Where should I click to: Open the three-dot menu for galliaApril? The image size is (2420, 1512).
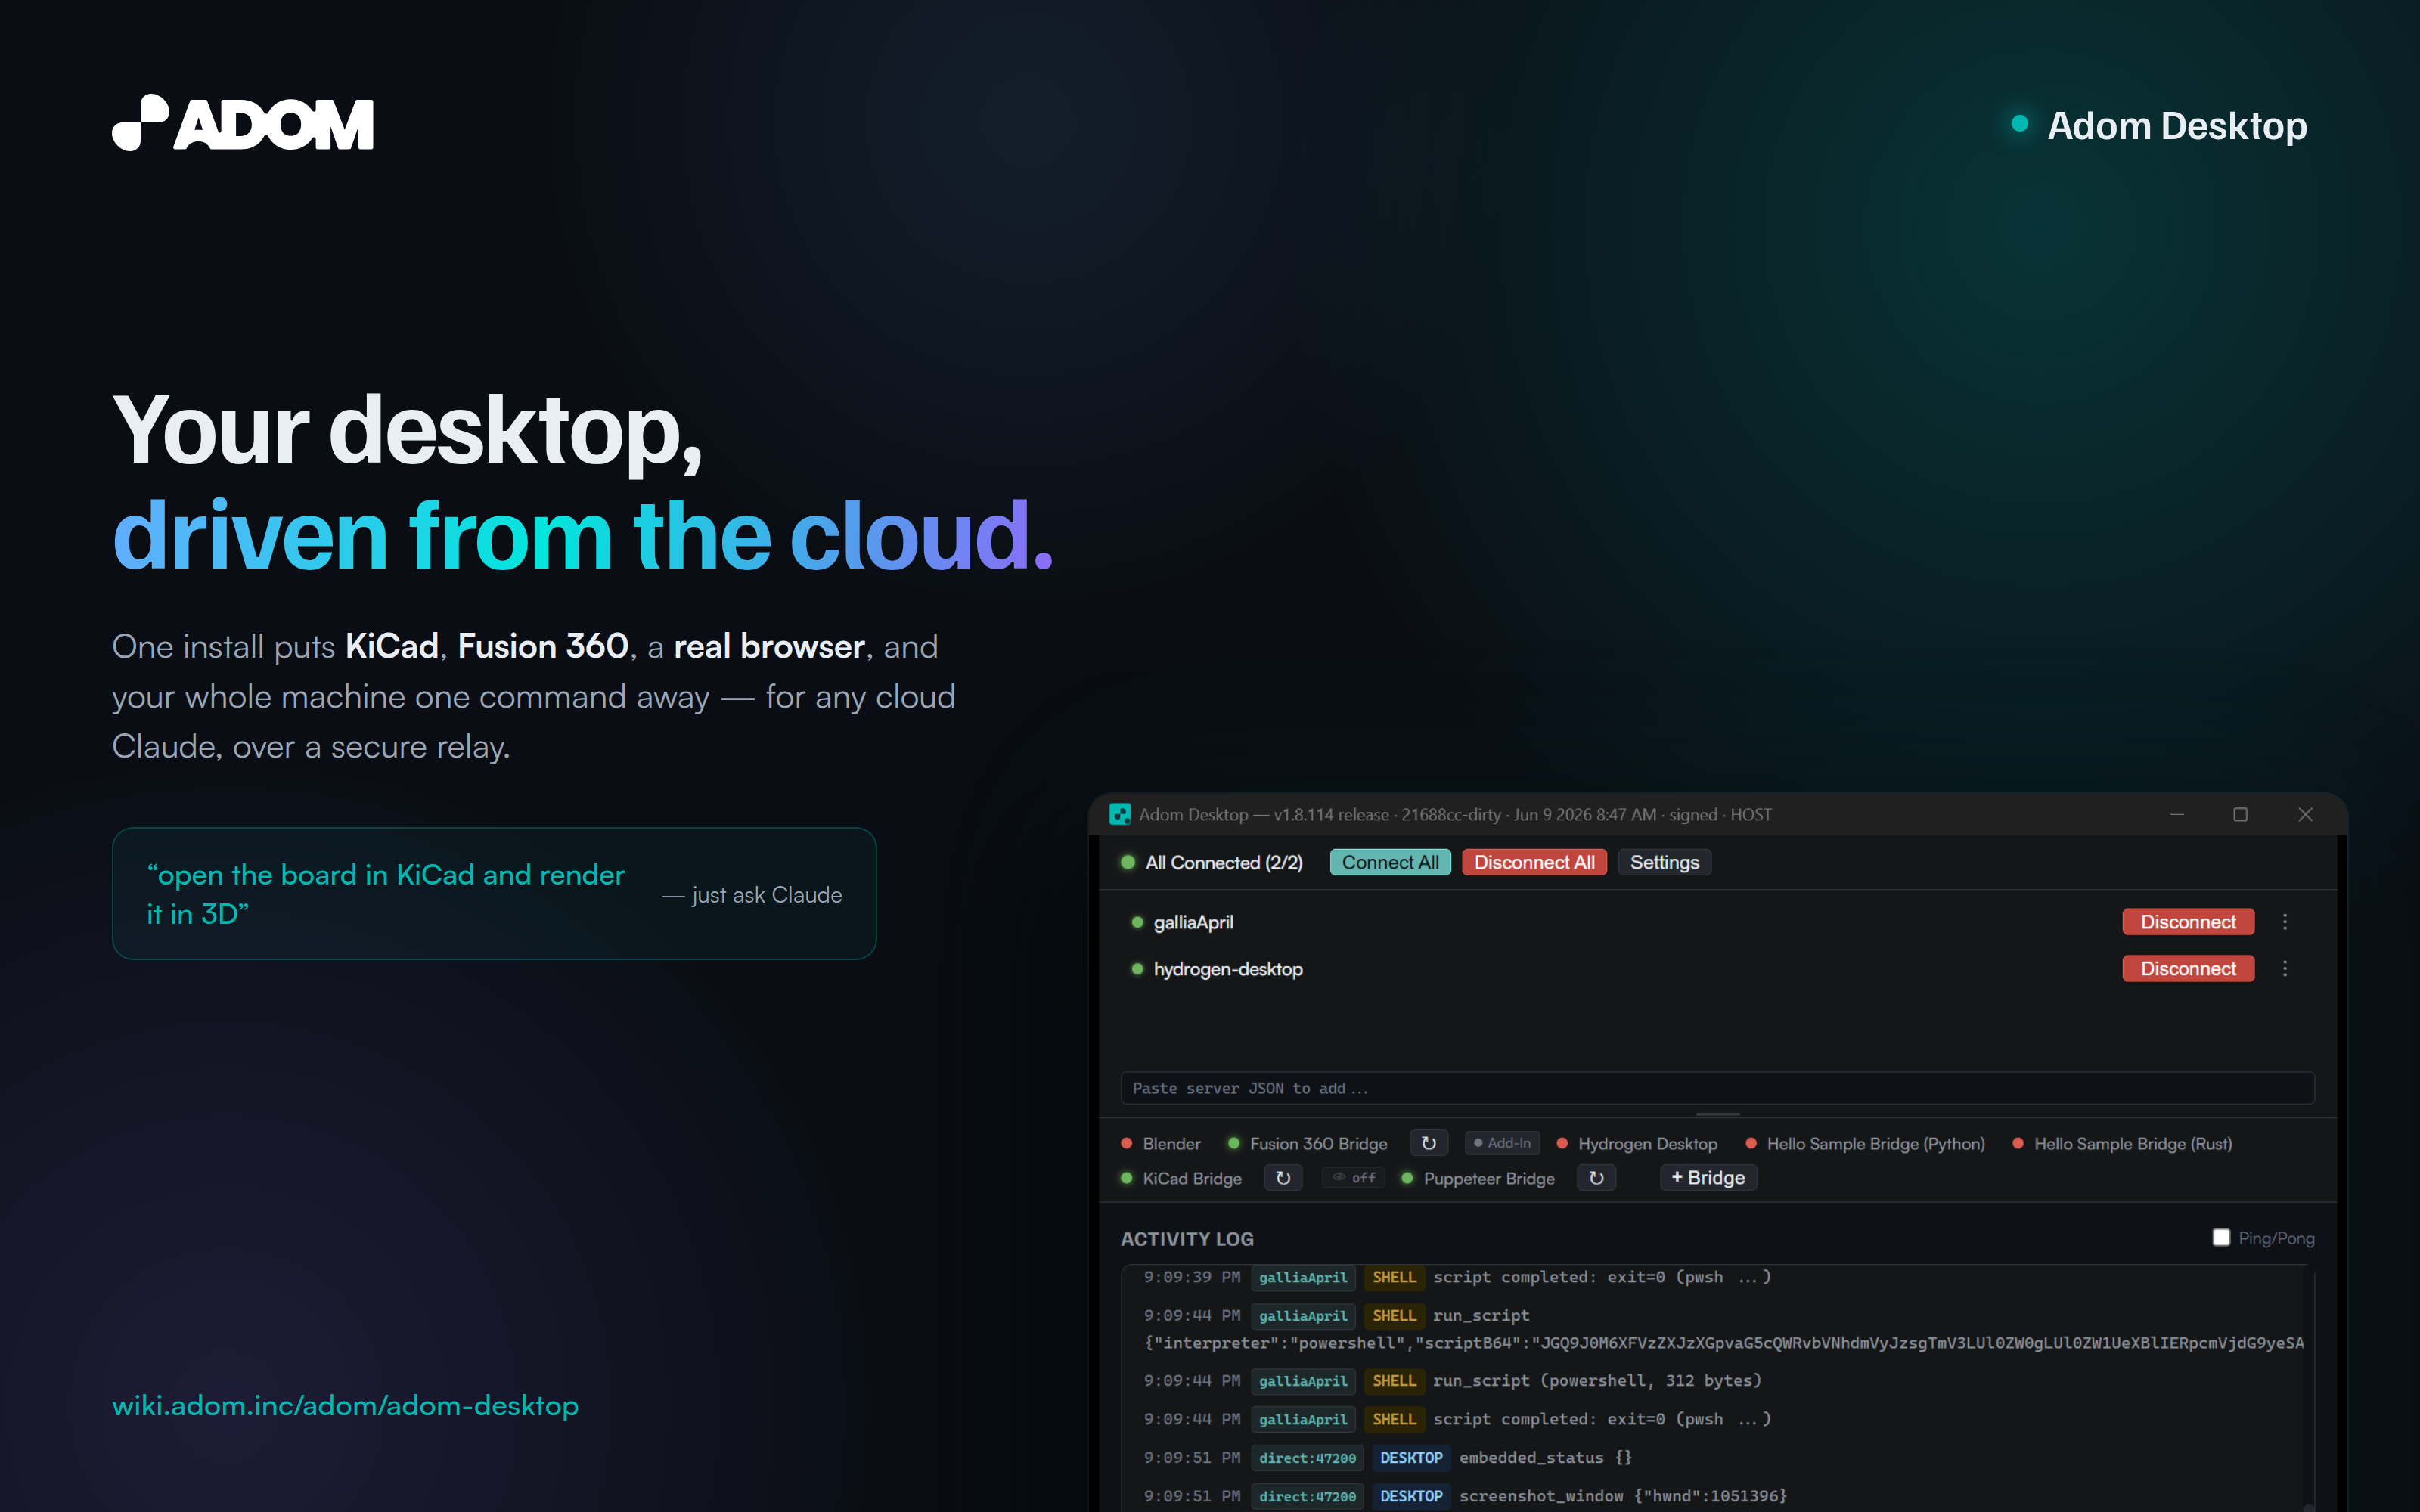2285,922
